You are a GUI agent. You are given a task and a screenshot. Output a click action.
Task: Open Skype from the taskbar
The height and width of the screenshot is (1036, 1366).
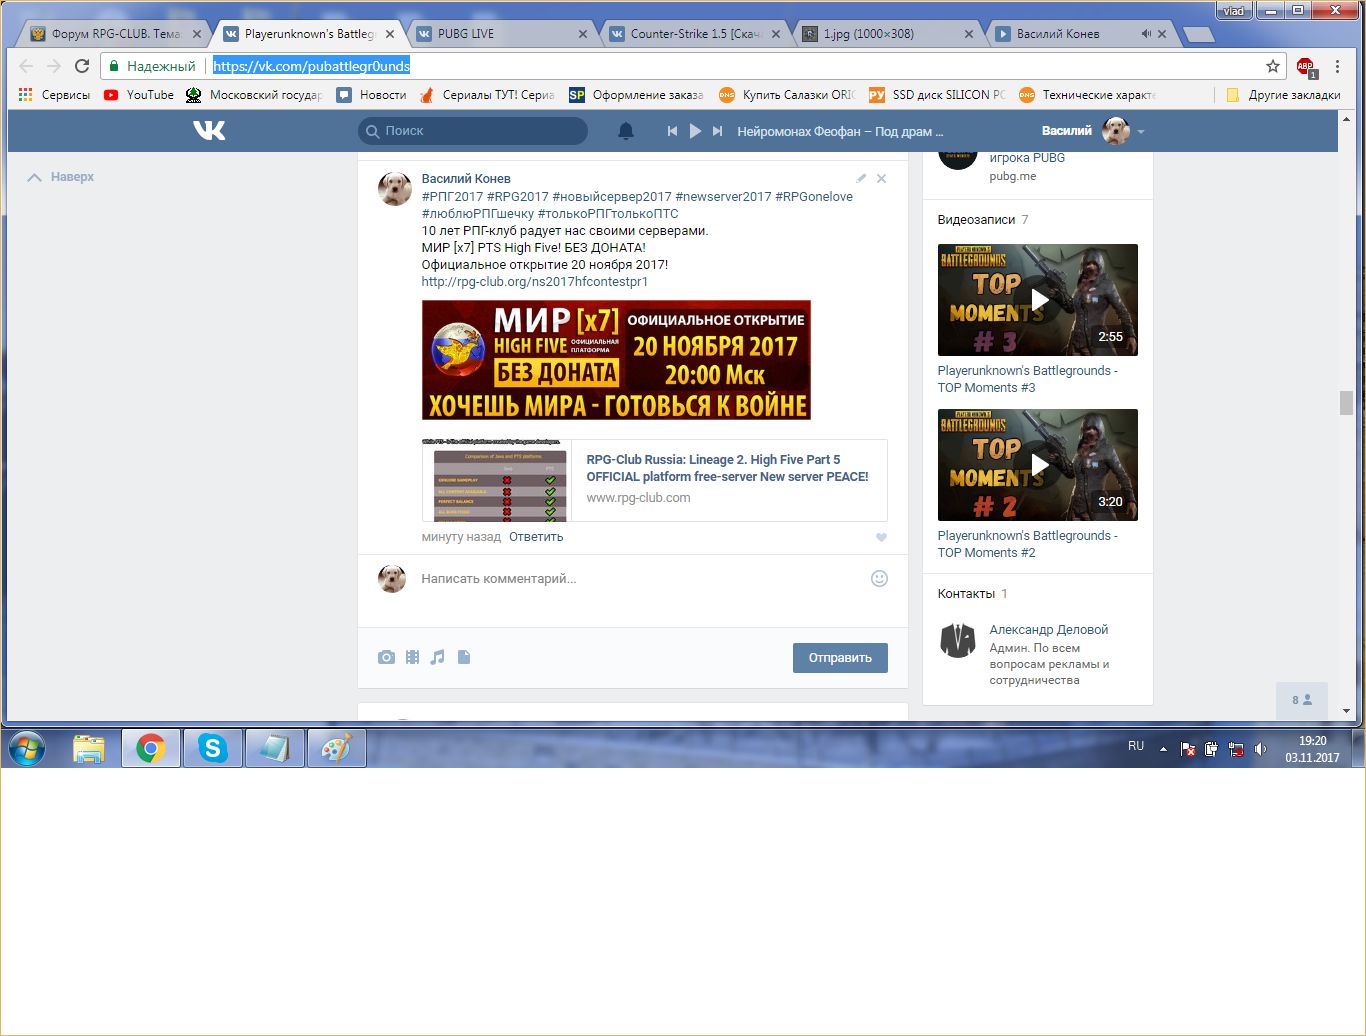point(212,748)
